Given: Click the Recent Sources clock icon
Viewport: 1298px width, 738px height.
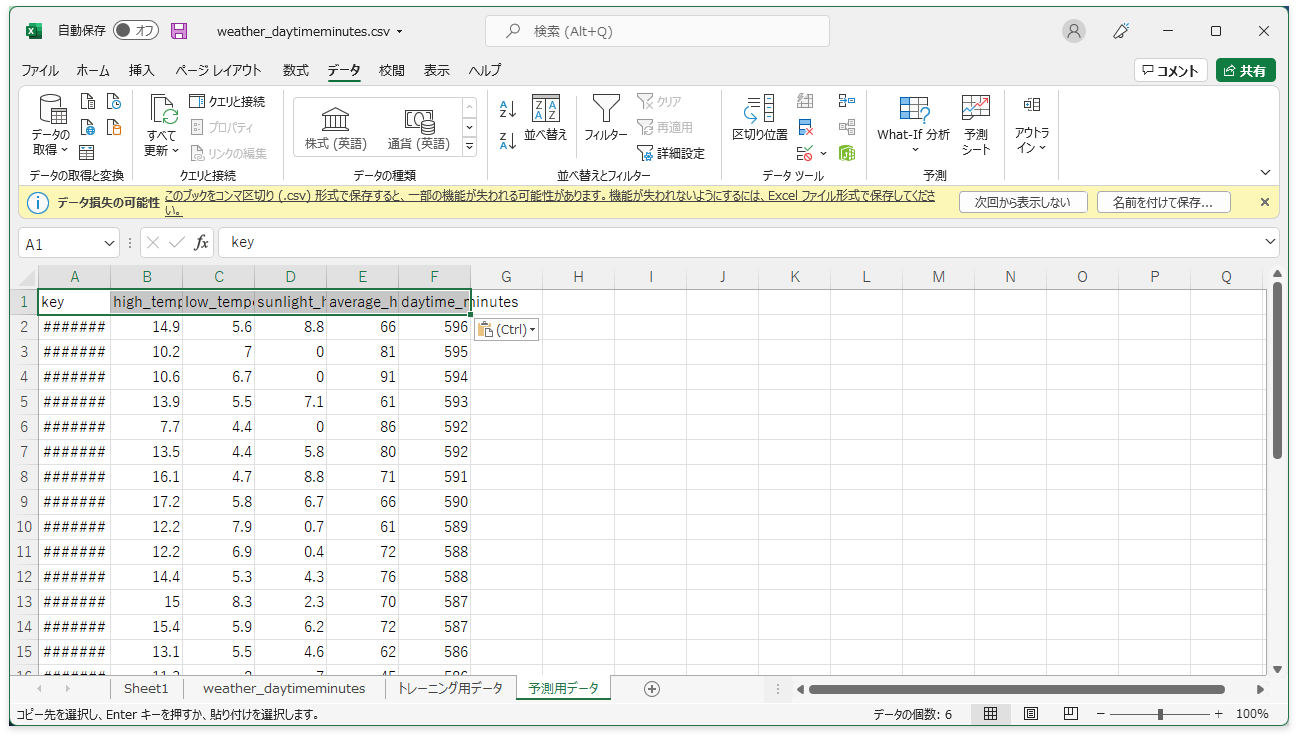Looking at the screenshot, I should (x=114, y=101).
